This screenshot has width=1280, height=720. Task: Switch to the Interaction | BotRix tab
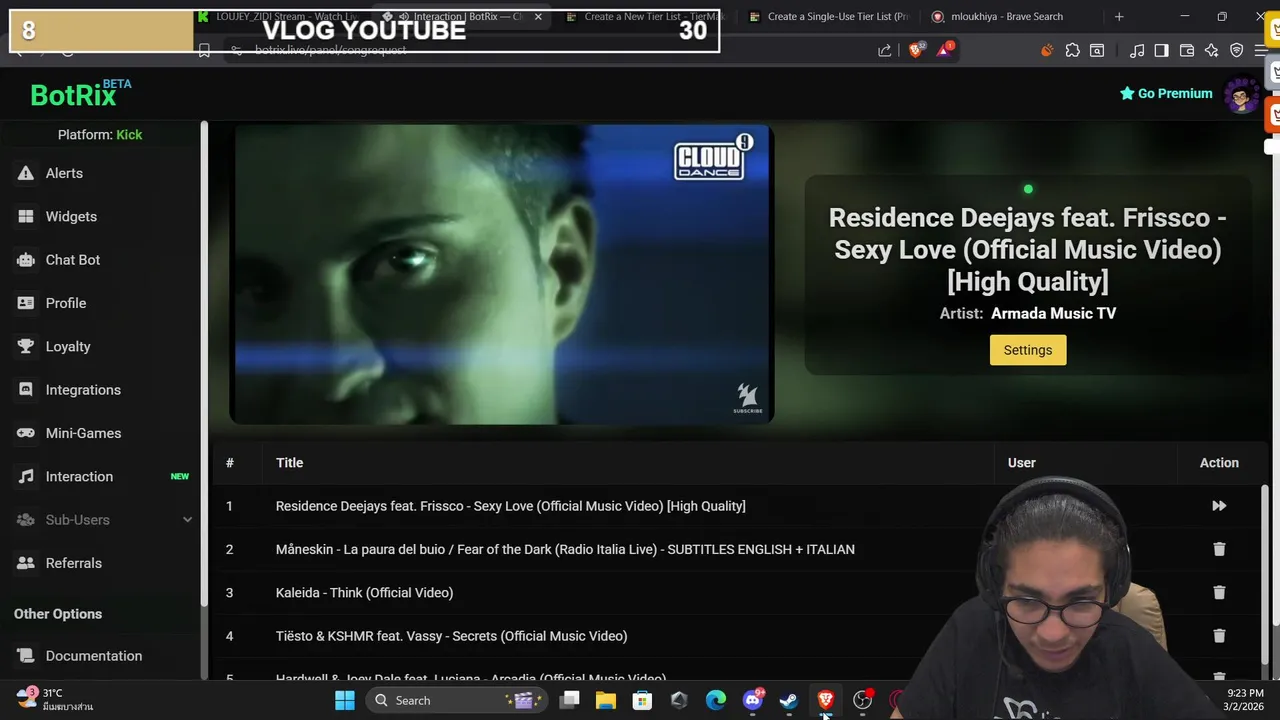click(x=463, y=16)
